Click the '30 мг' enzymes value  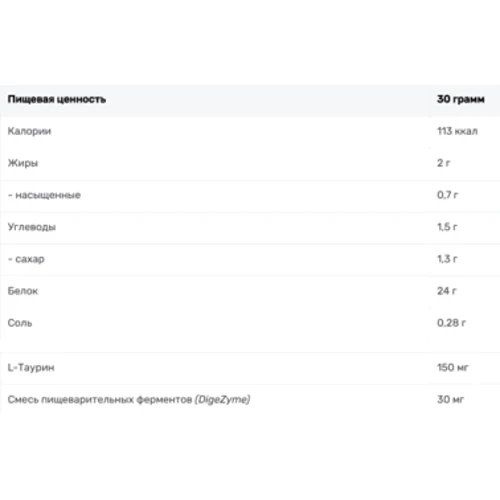click(450, 400)
